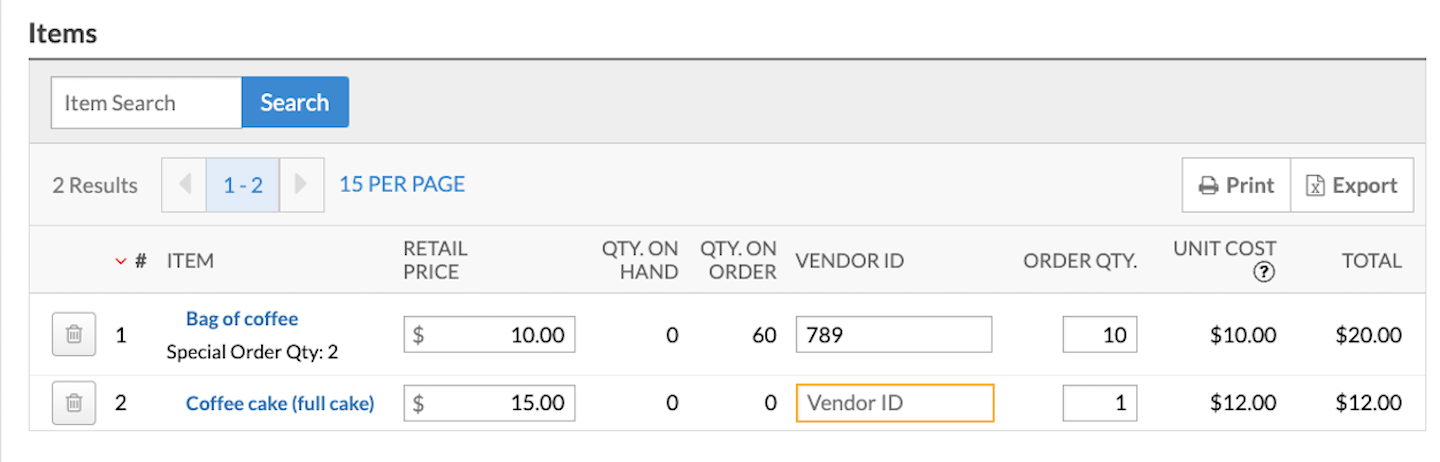The image size is (1440, 462).
Task: Open the 15 PER PAGE selector
Action: coord(402,184)
